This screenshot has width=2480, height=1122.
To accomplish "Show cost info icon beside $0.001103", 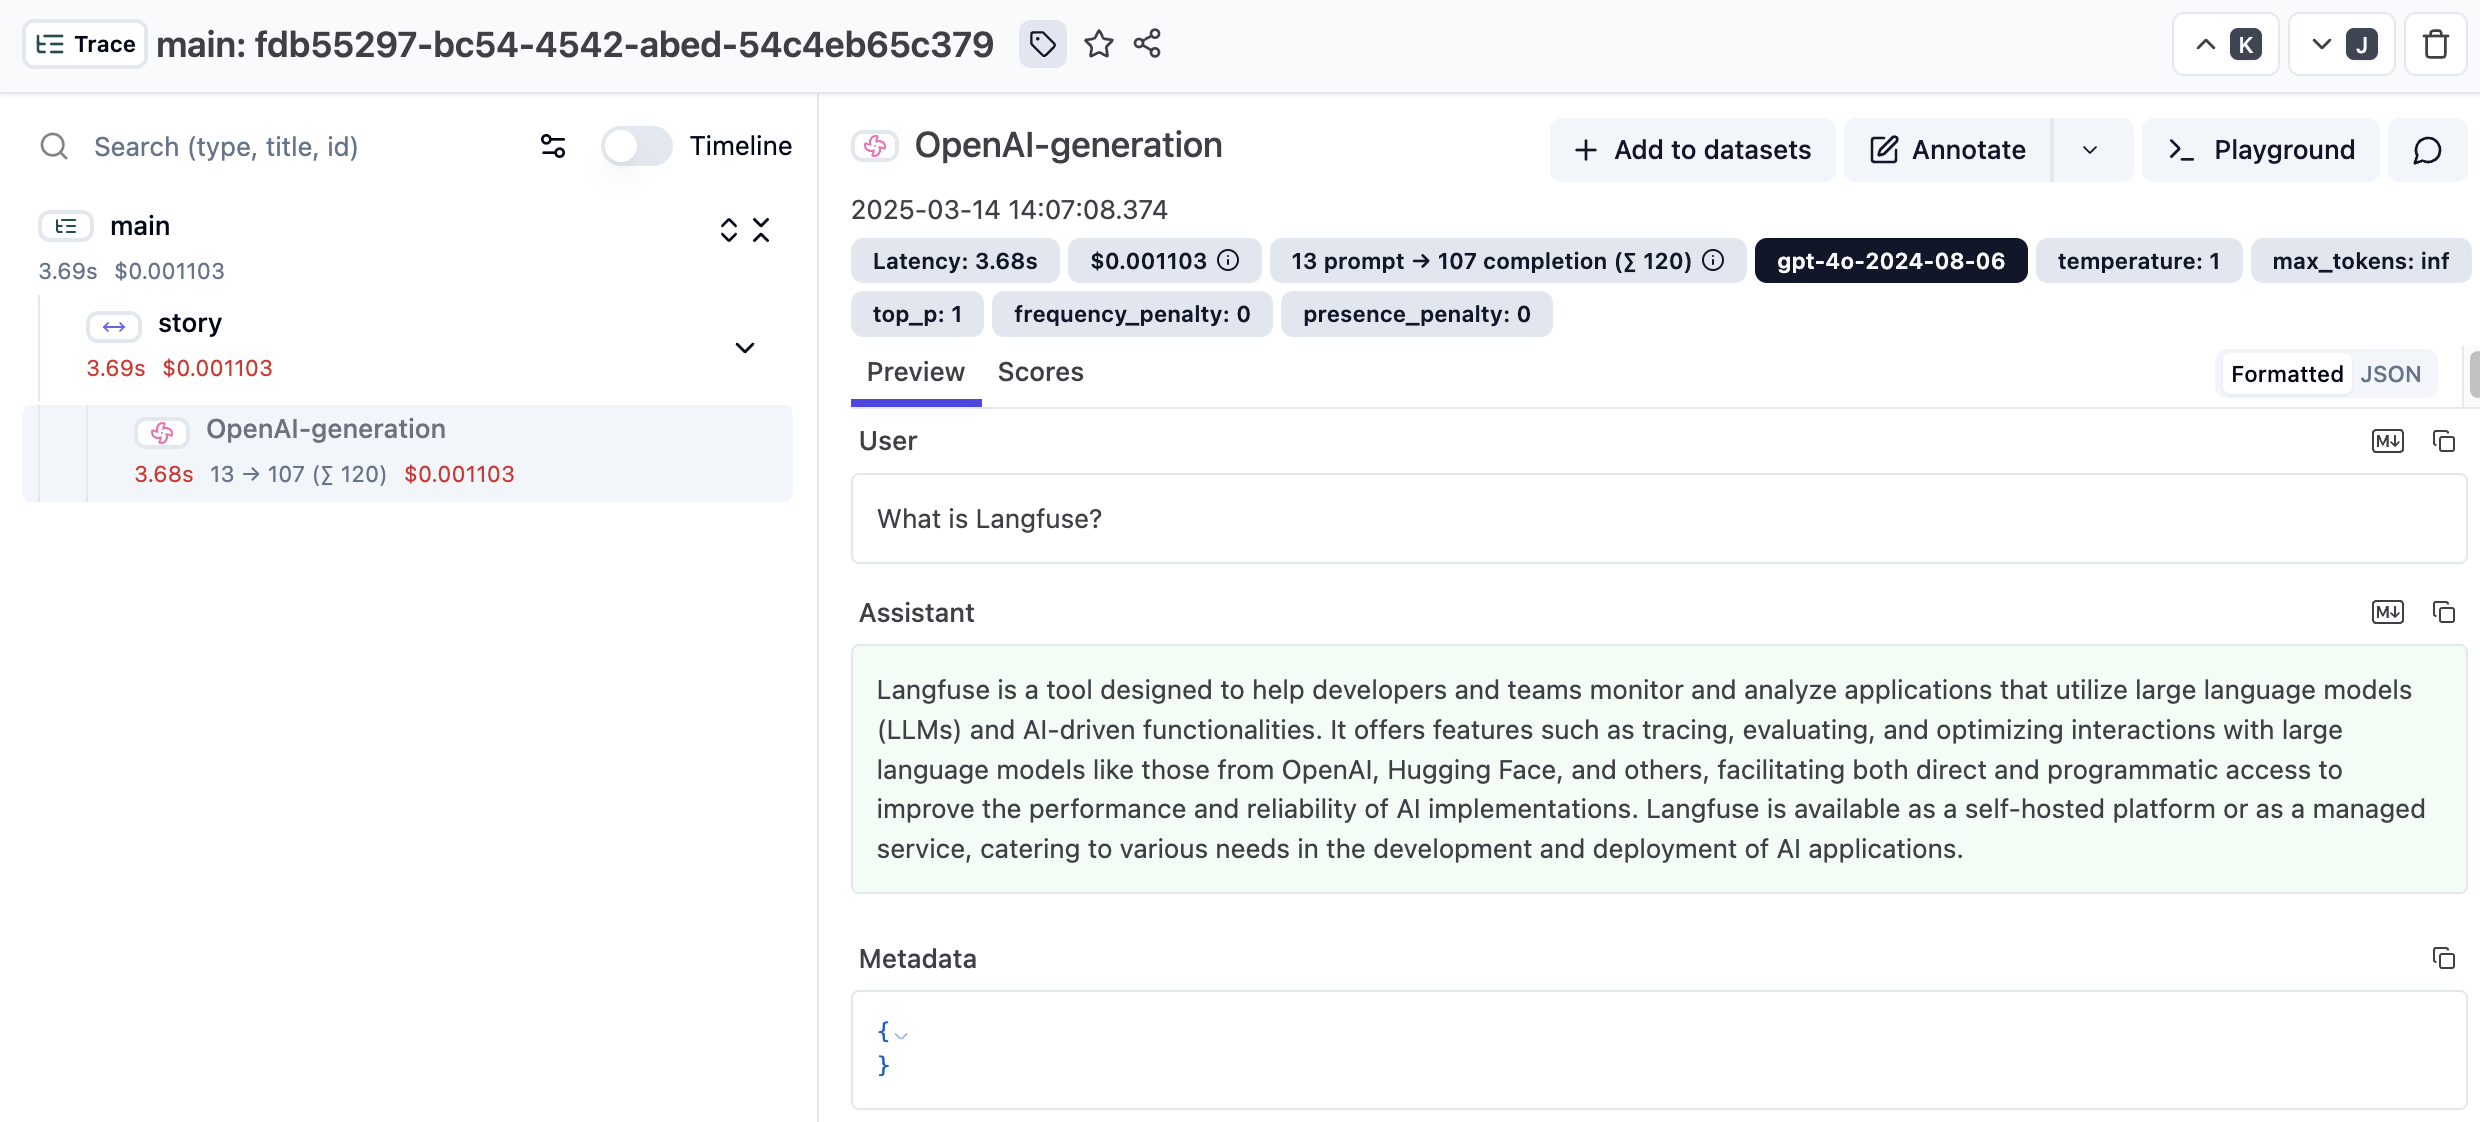I will pyautogui.click(x=1228, y=261).
